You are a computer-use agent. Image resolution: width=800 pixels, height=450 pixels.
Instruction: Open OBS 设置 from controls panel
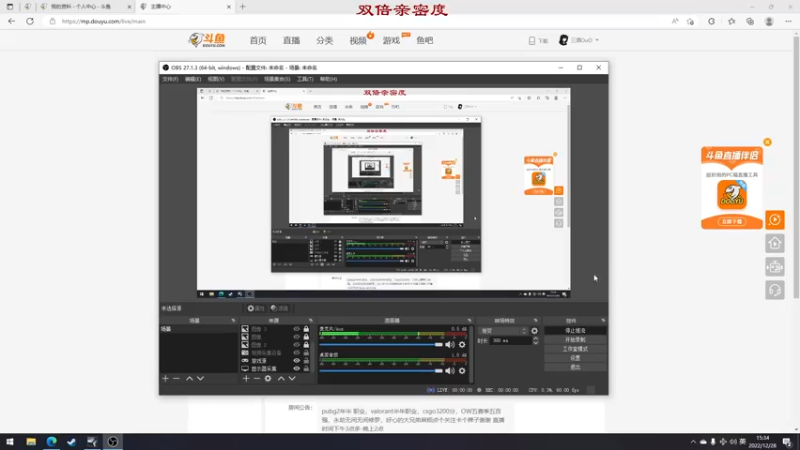[x=575, y=358]
